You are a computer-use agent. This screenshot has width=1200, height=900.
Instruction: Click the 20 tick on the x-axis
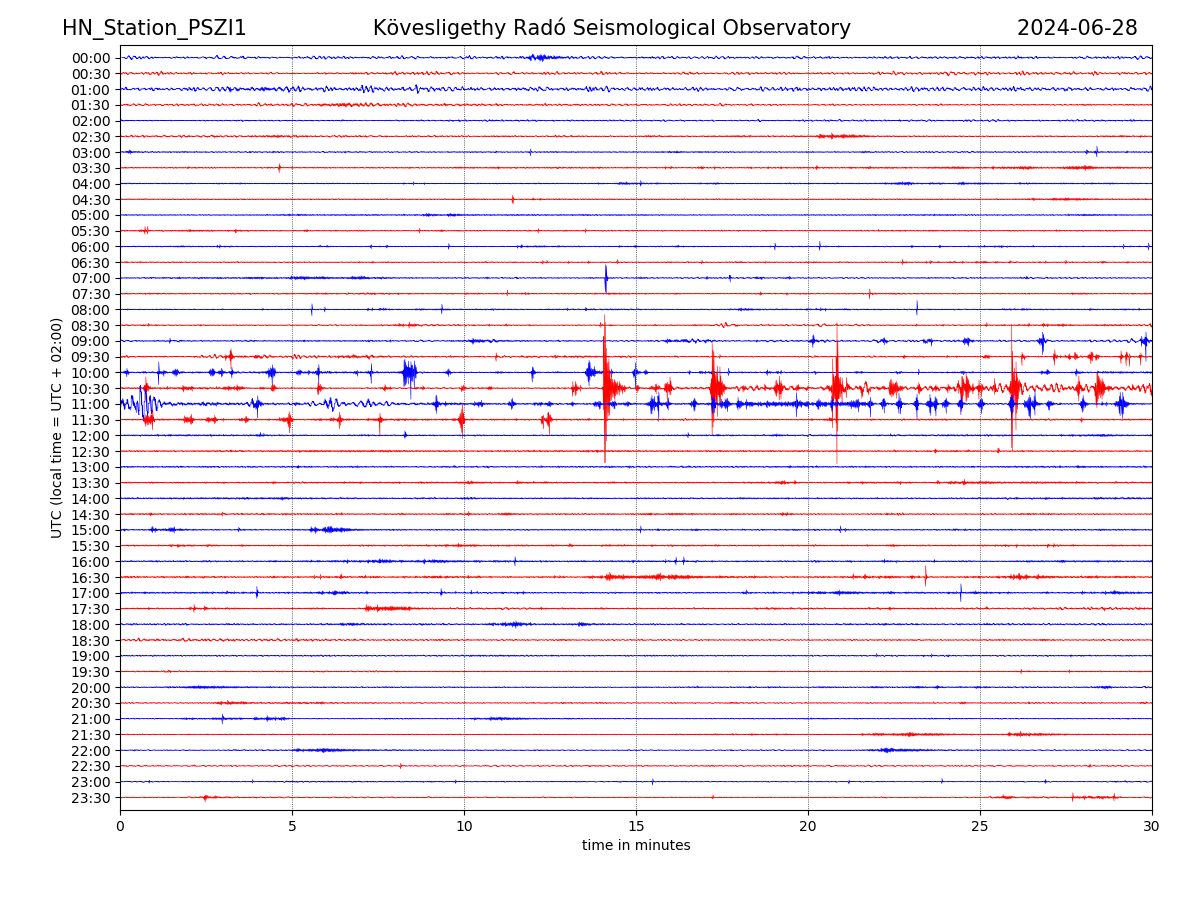tap(808, 826)
